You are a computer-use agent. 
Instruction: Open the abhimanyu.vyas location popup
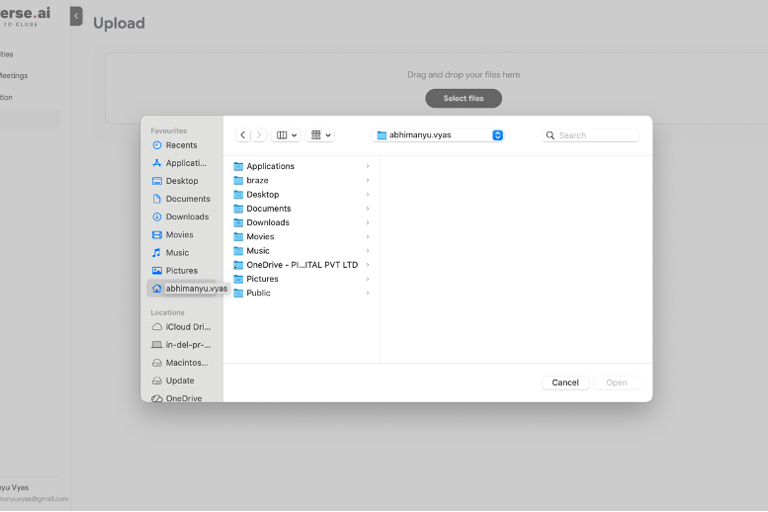pos(438,135)
